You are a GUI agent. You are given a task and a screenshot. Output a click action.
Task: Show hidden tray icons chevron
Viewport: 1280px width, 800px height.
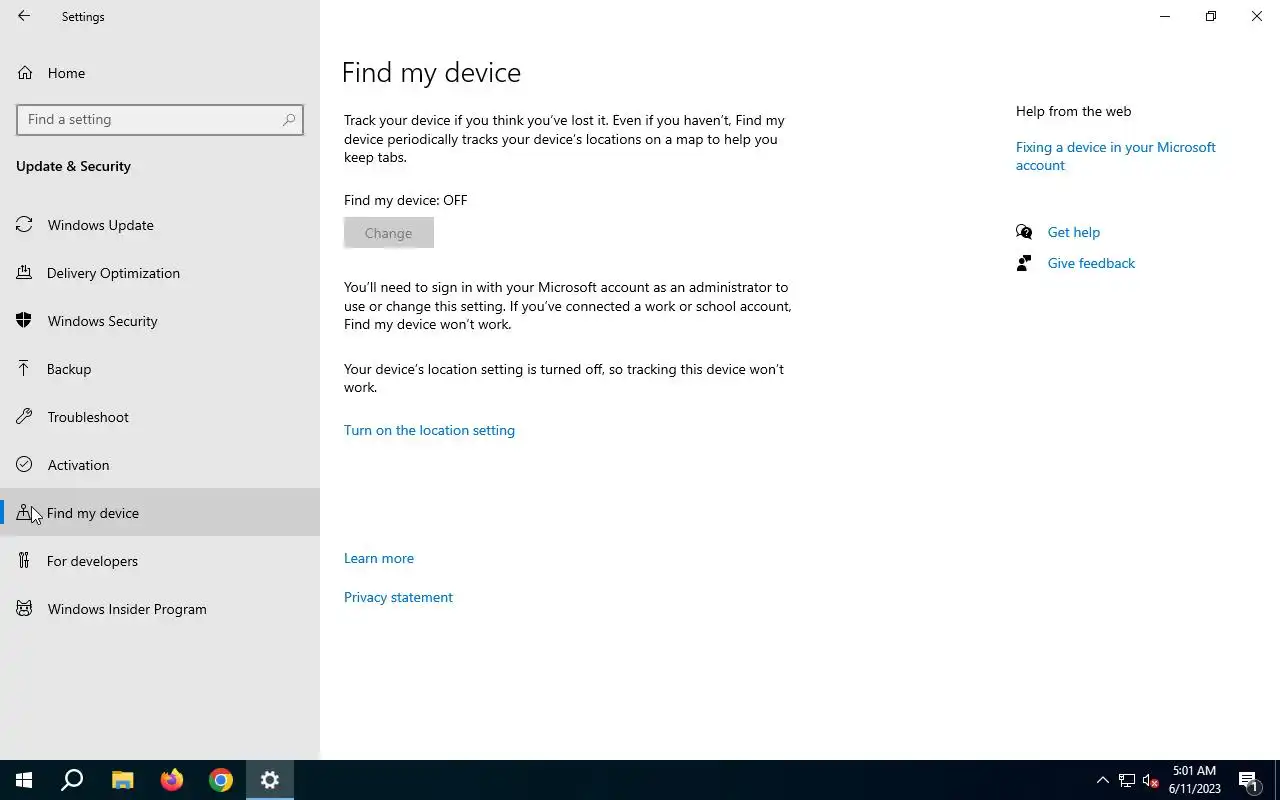point(1103,780)
